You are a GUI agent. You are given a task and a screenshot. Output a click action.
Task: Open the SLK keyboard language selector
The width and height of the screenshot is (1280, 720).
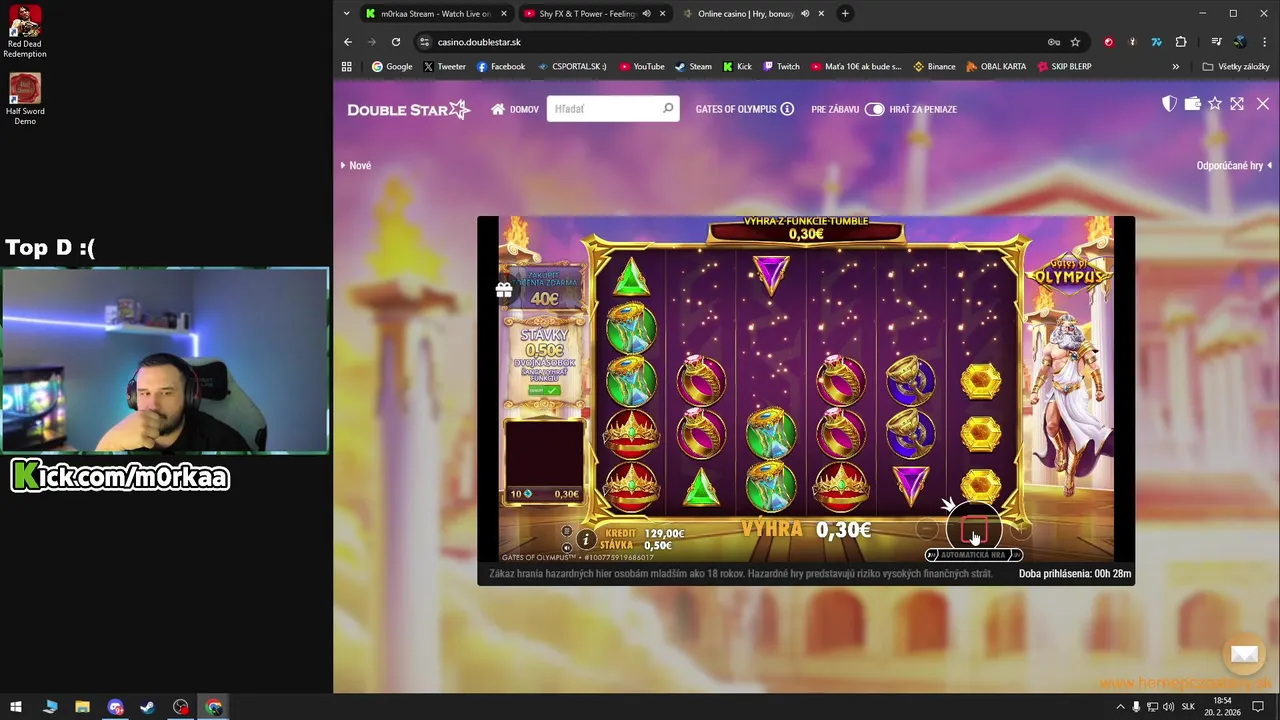(x=1188, y=707)
